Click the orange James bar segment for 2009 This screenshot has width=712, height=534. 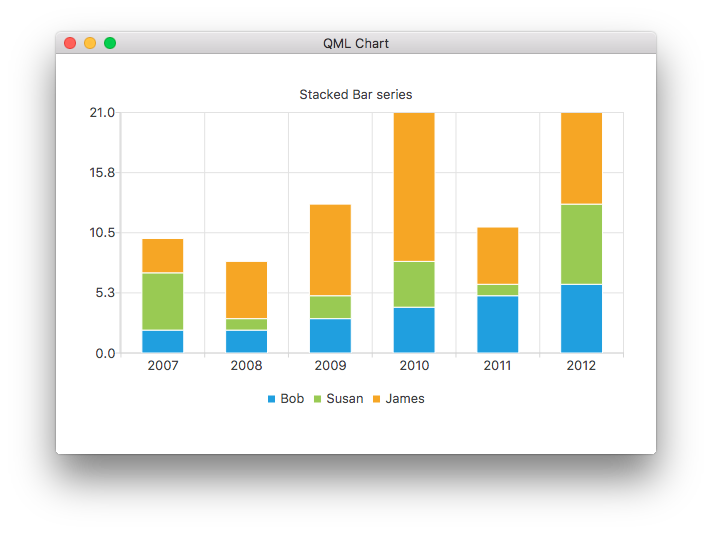coord(330,250)
